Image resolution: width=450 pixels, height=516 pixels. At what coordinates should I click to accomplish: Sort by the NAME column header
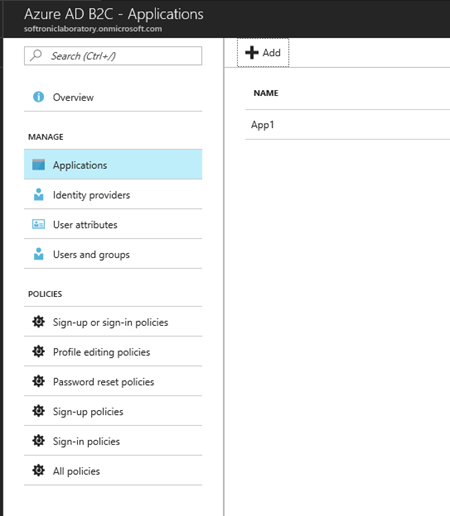click(266, 93)
